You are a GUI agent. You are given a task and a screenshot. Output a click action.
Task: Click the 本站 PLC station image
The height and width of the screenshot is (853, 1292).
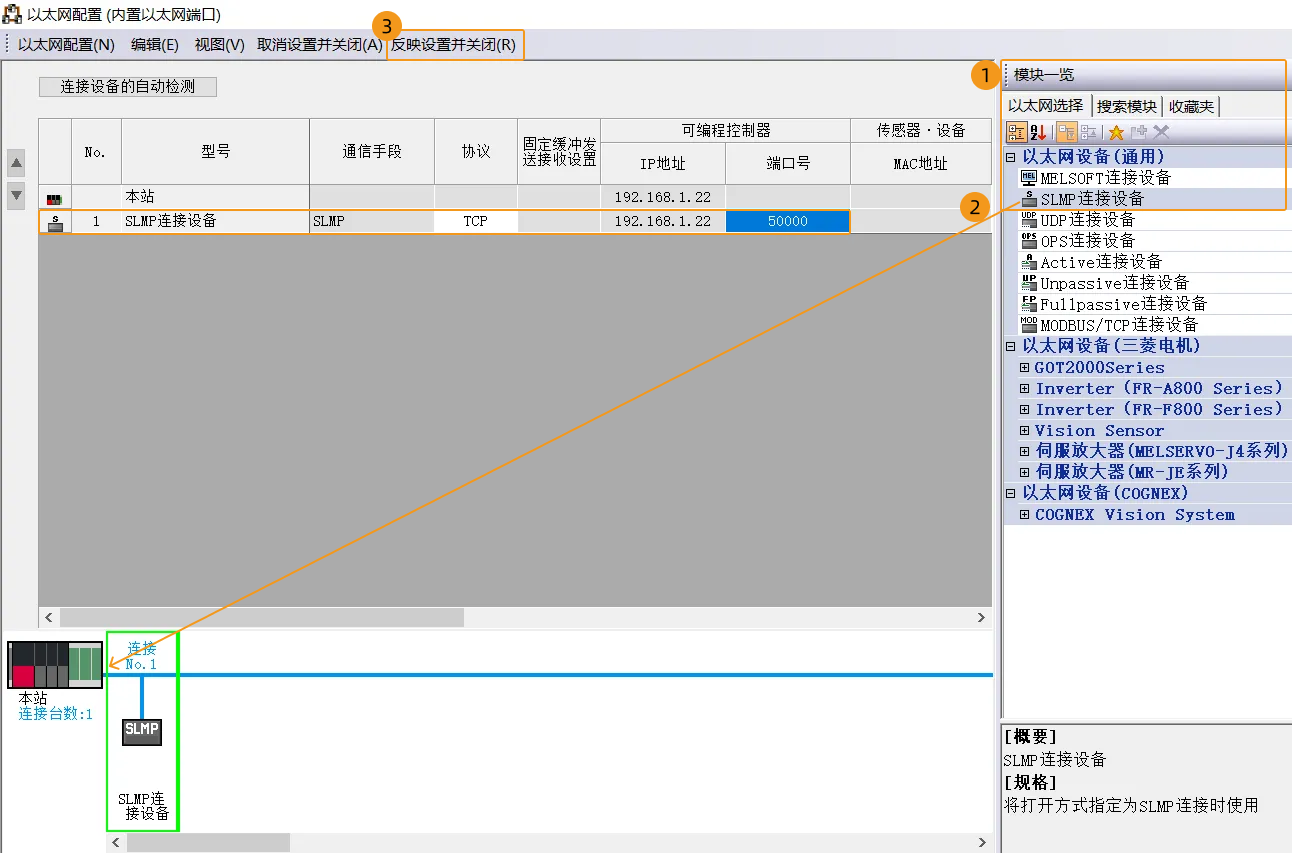(55, 664)
